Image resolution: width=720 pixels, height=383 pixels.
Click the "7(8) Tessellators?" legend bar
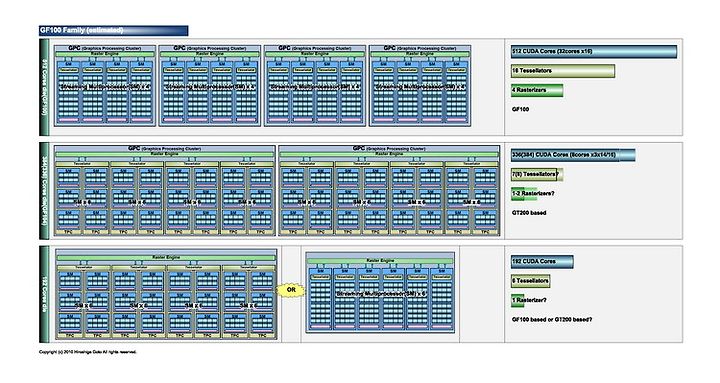click(x=537, y=174)
